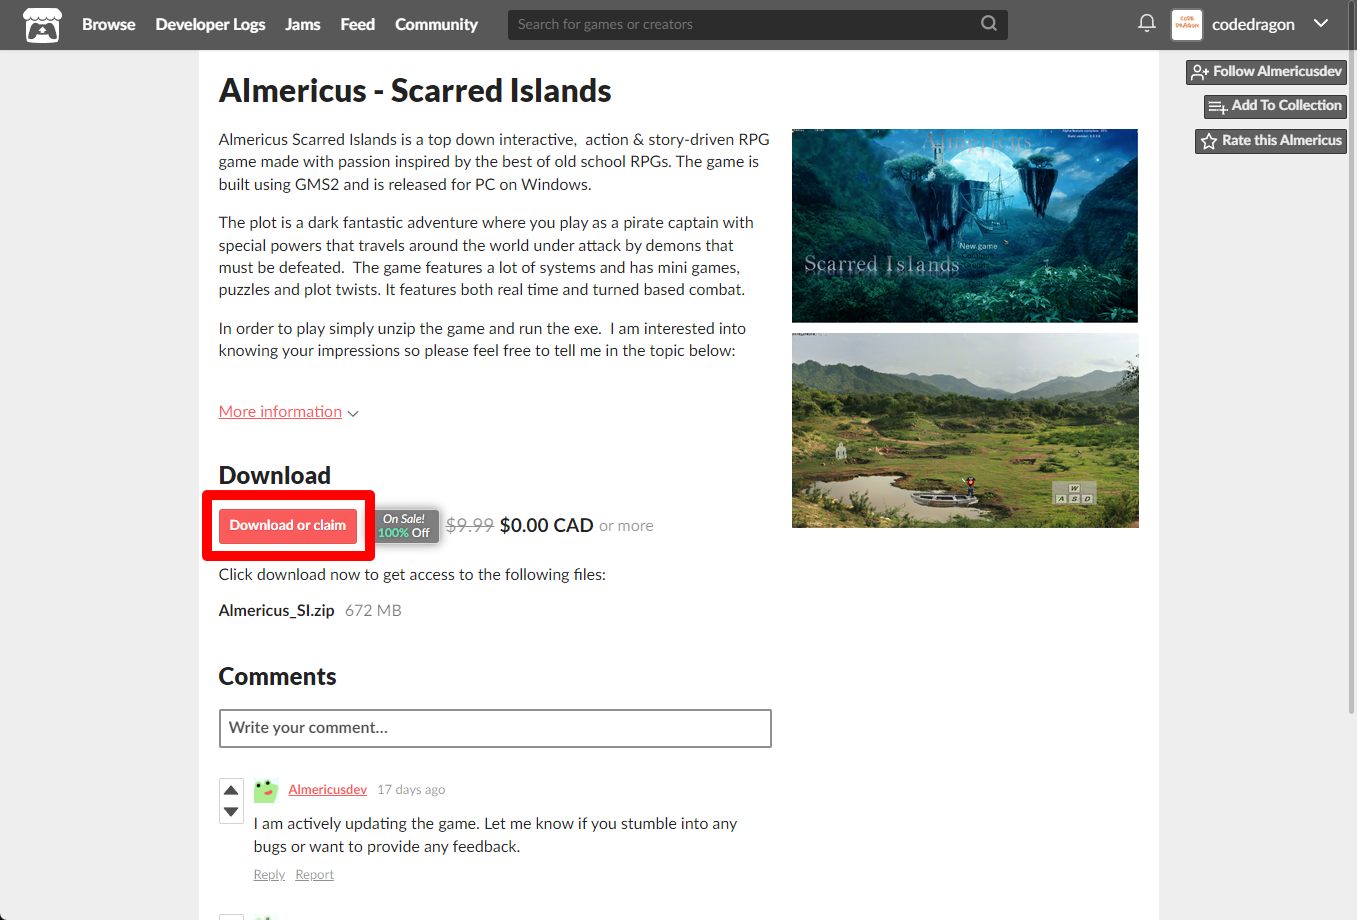
Task: Click Add To Collection
Action: click(1275, 106)
